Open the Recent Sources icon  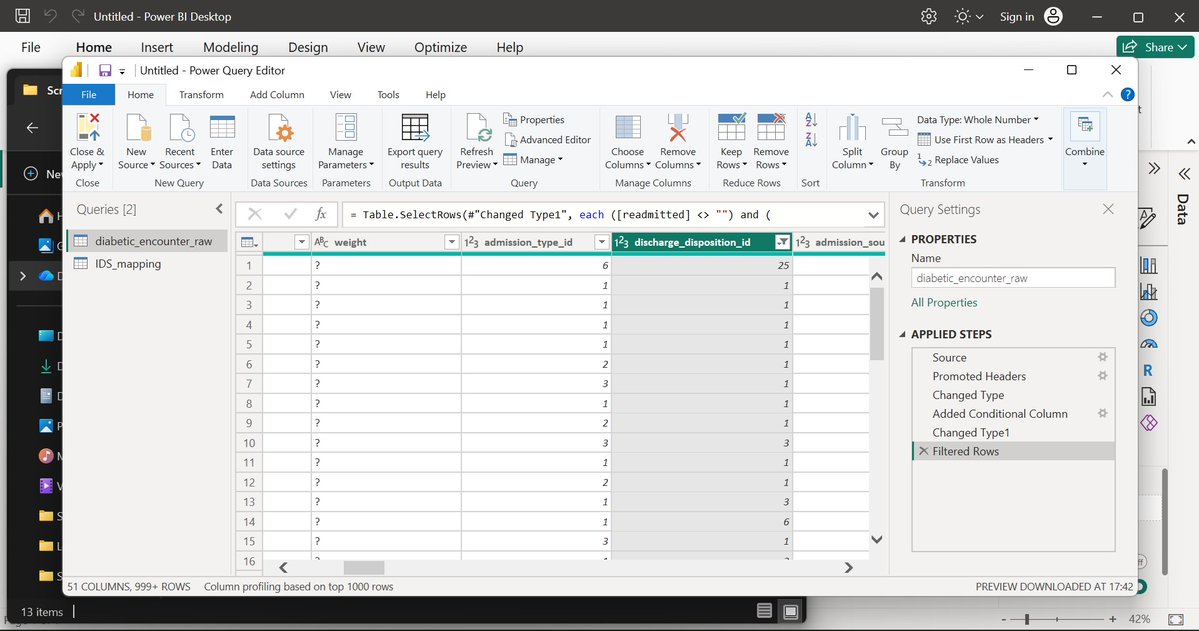pyautogui.click(x=180, y=127)
